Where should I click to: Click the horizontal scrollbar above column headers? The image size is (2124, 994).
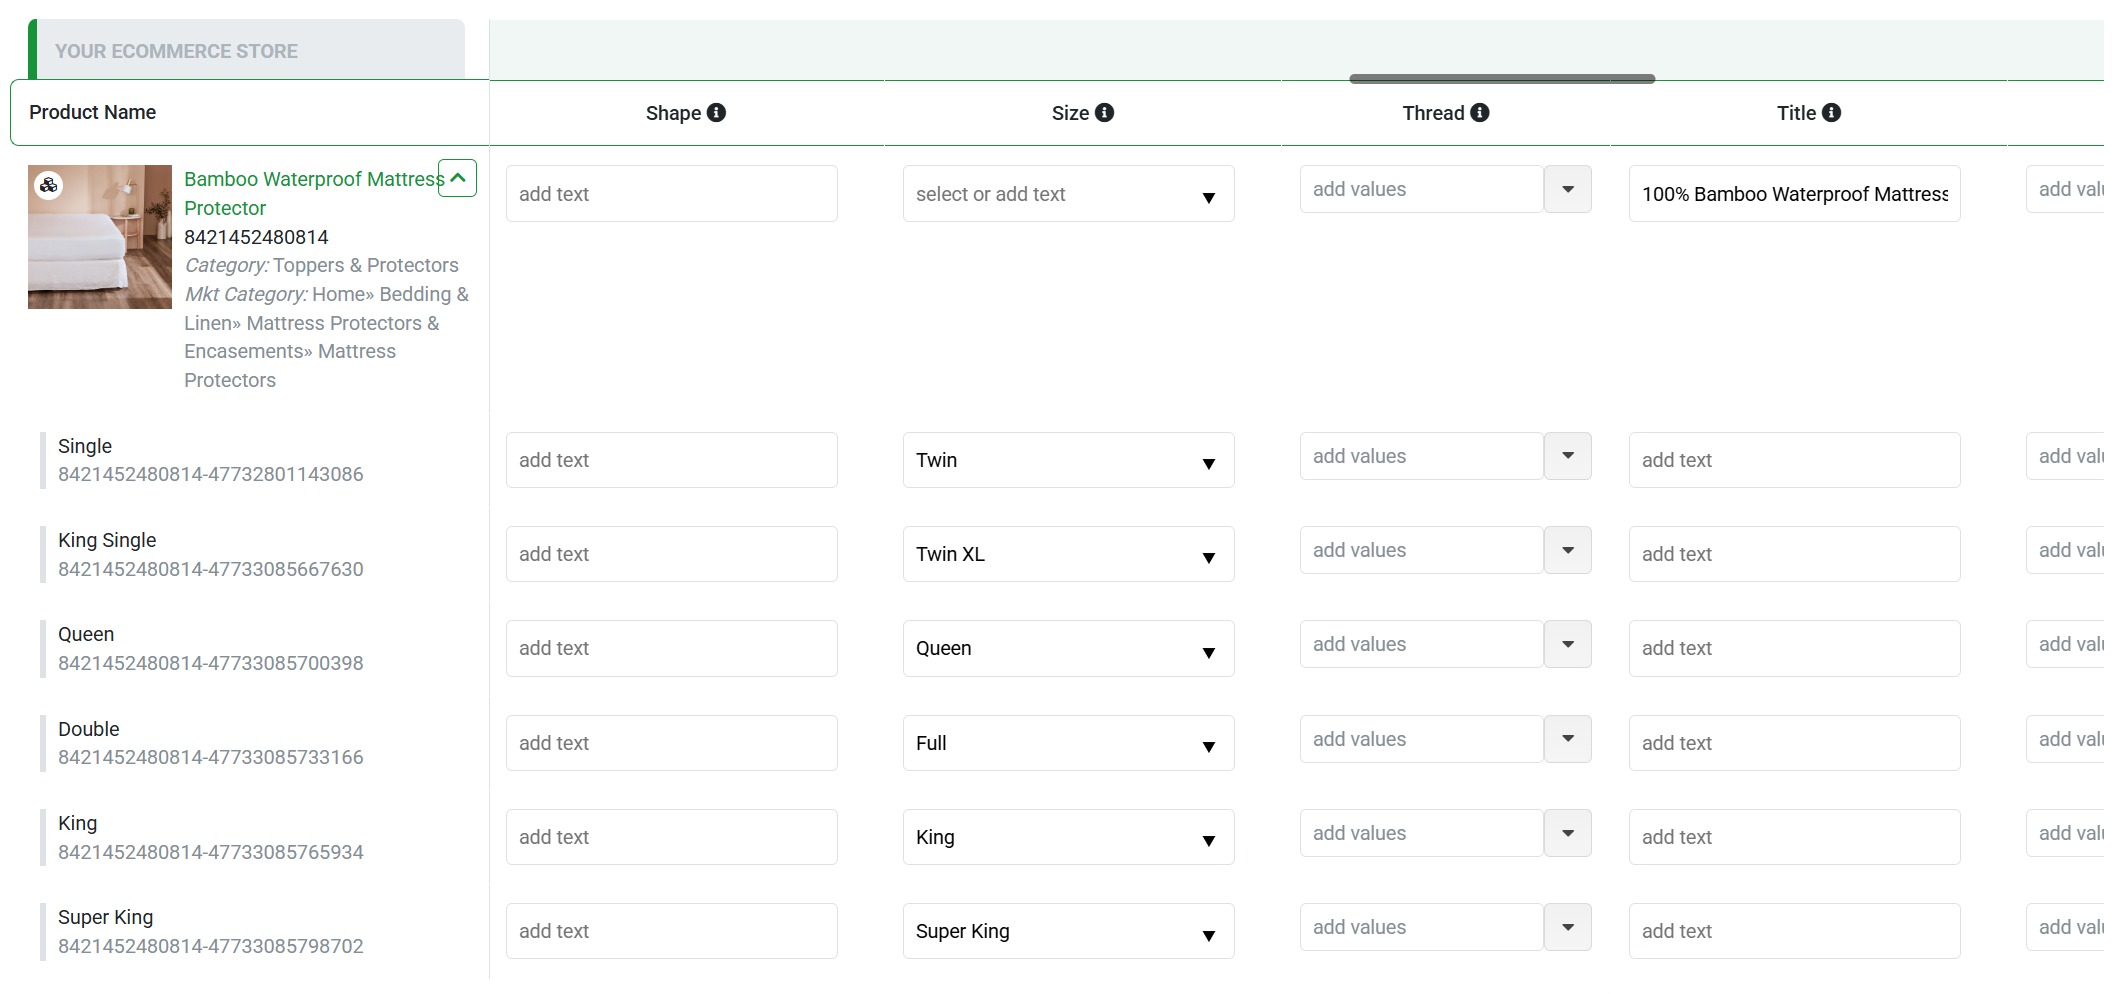pos(1502,79)
